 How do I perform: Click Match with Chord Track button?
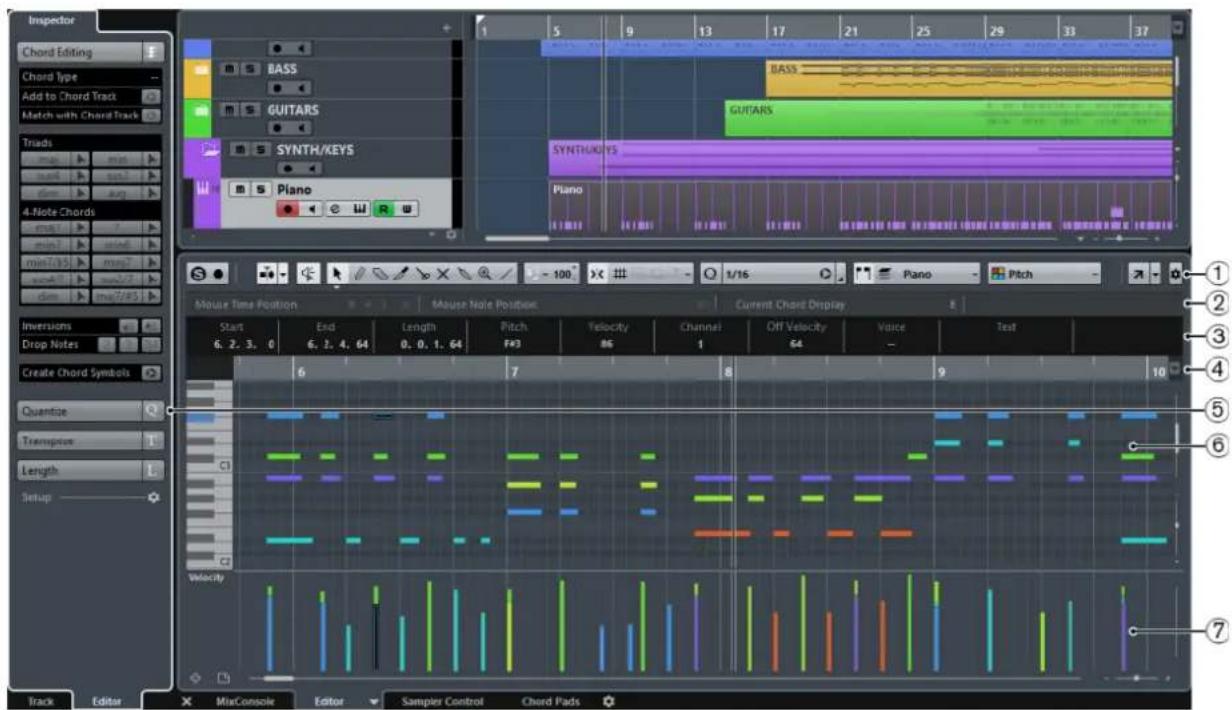[x=151, y=115]
